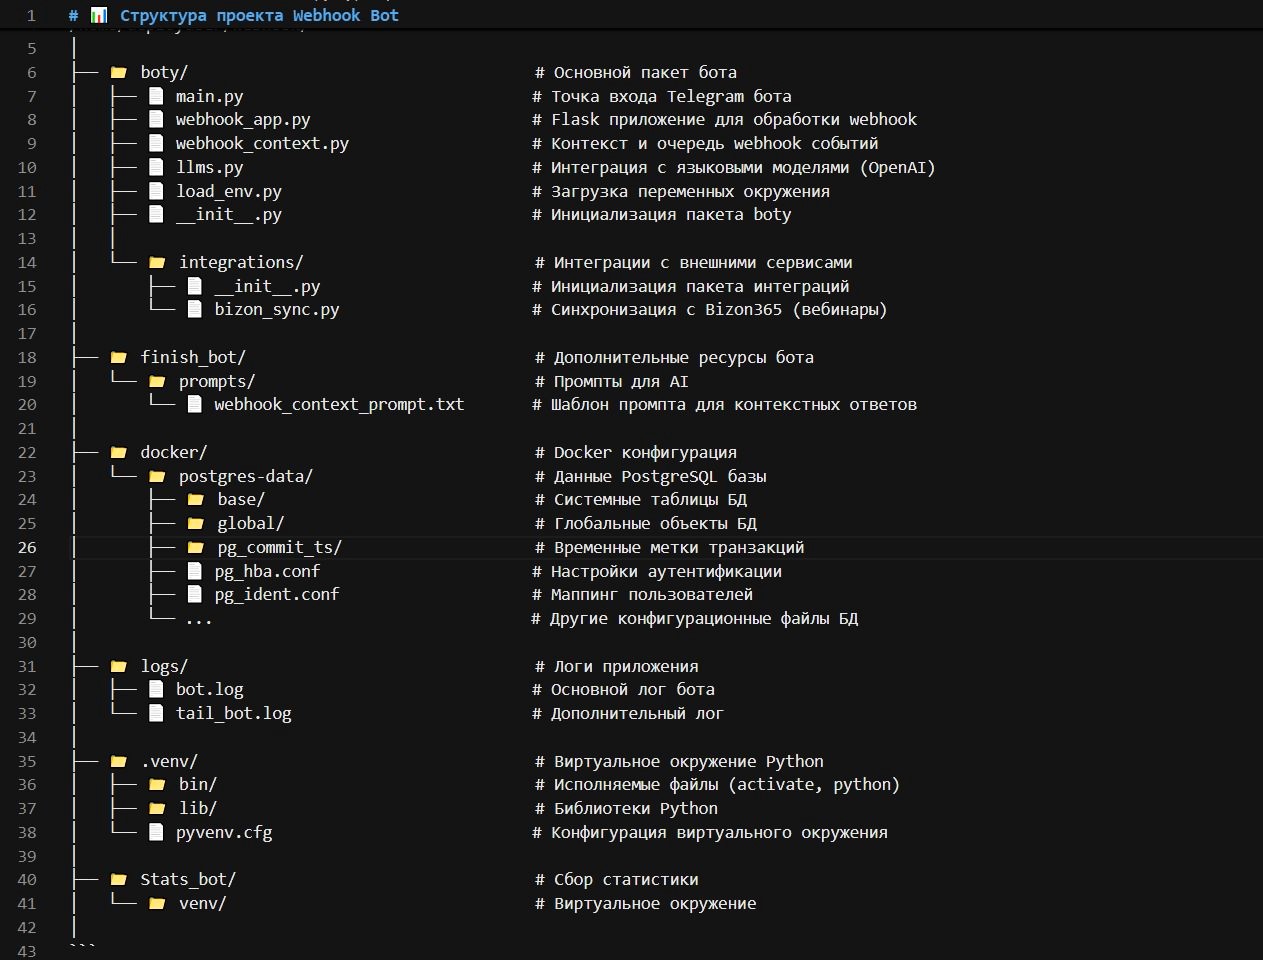1263x960 pixels.
Task: Click the file icon next to pyvenv.cfg
Action: point(156,832)
